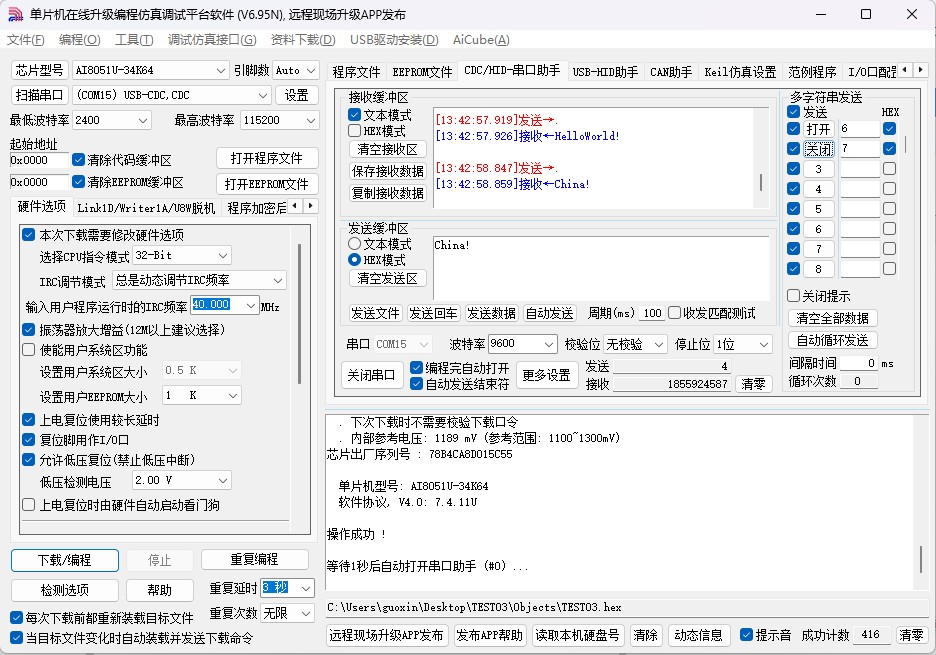Expand the 校验位 无校验 dropdown

click(x=658, y=345)
